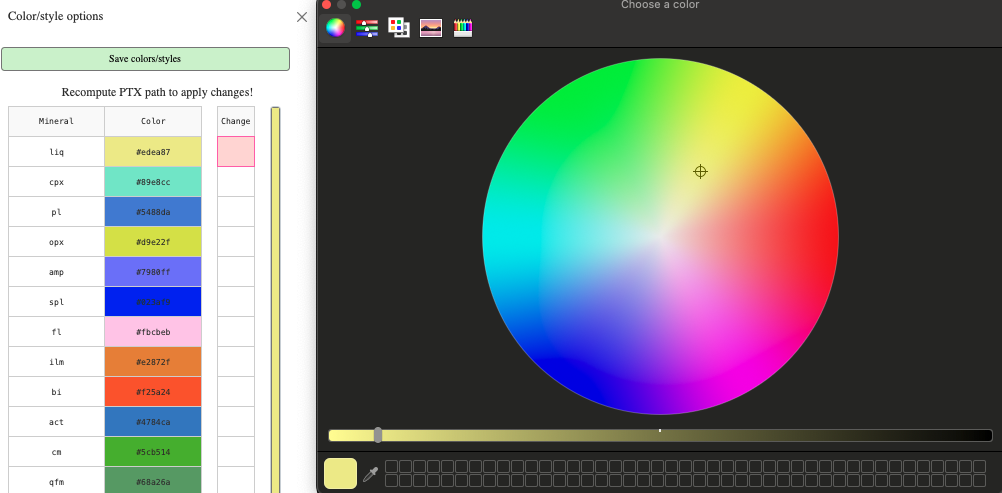Viewport: 1002px width, 493px height.
Task: Click the tall yellow vertical bar
Action: 275,300
